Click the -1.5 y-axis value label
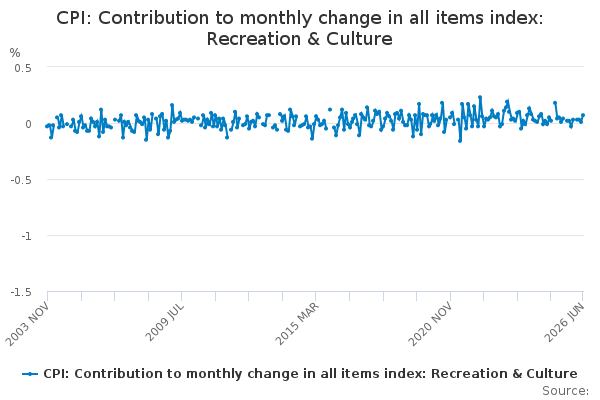This screenshot has height=400, width=600. (x=21, y=292)
